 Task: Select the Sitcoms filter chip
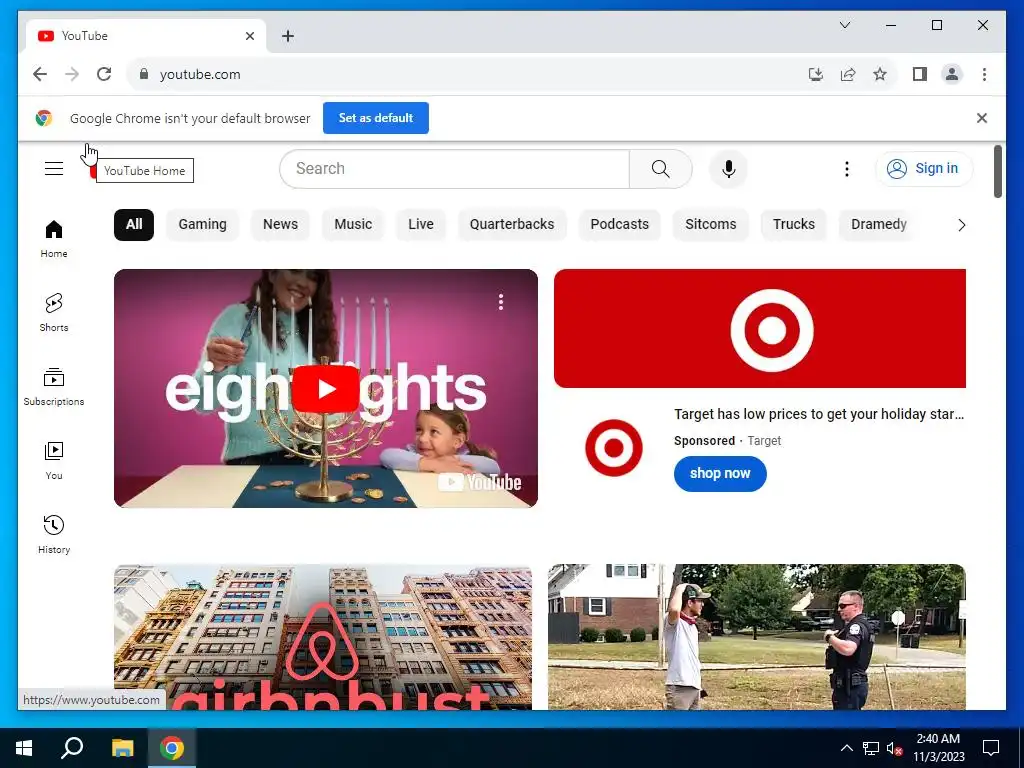[711, 225]
